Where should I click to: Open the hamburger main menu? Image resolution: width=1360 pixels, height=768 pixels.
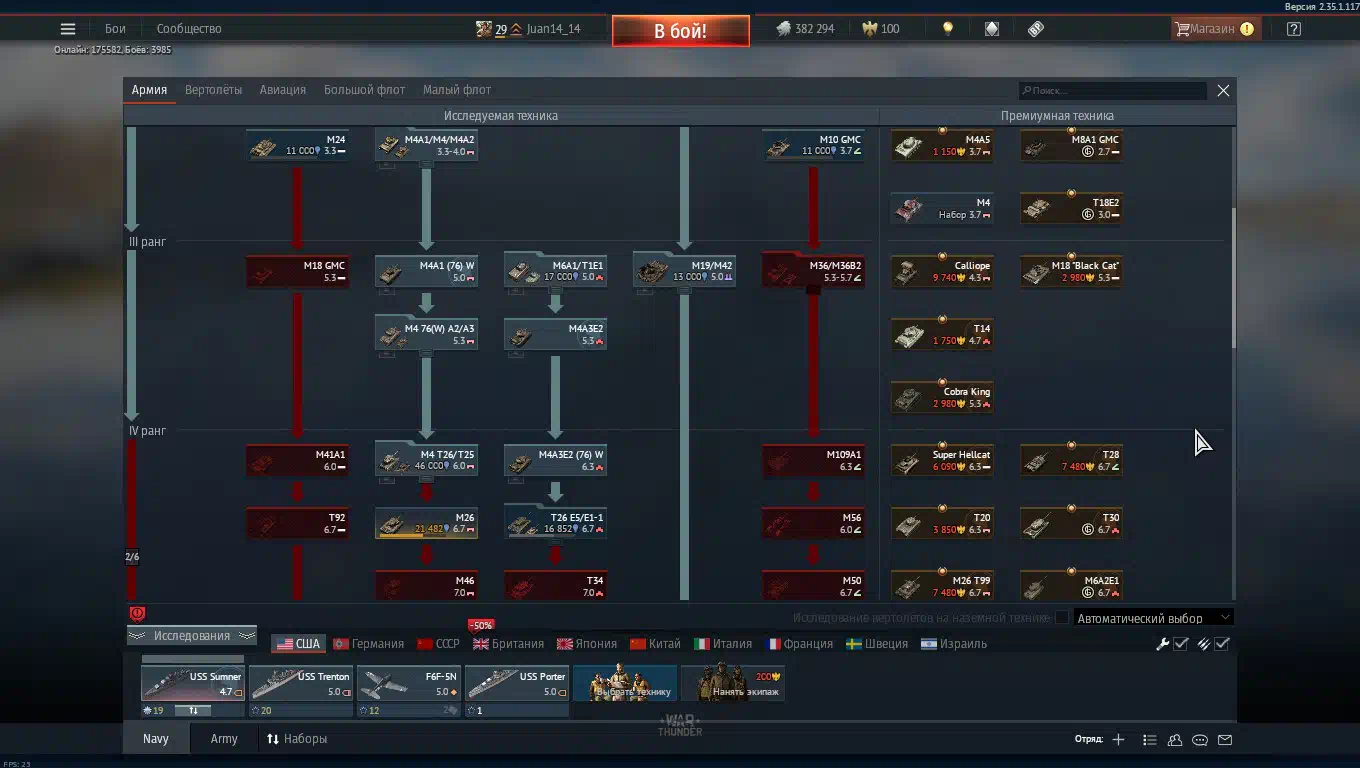(68, 29)
